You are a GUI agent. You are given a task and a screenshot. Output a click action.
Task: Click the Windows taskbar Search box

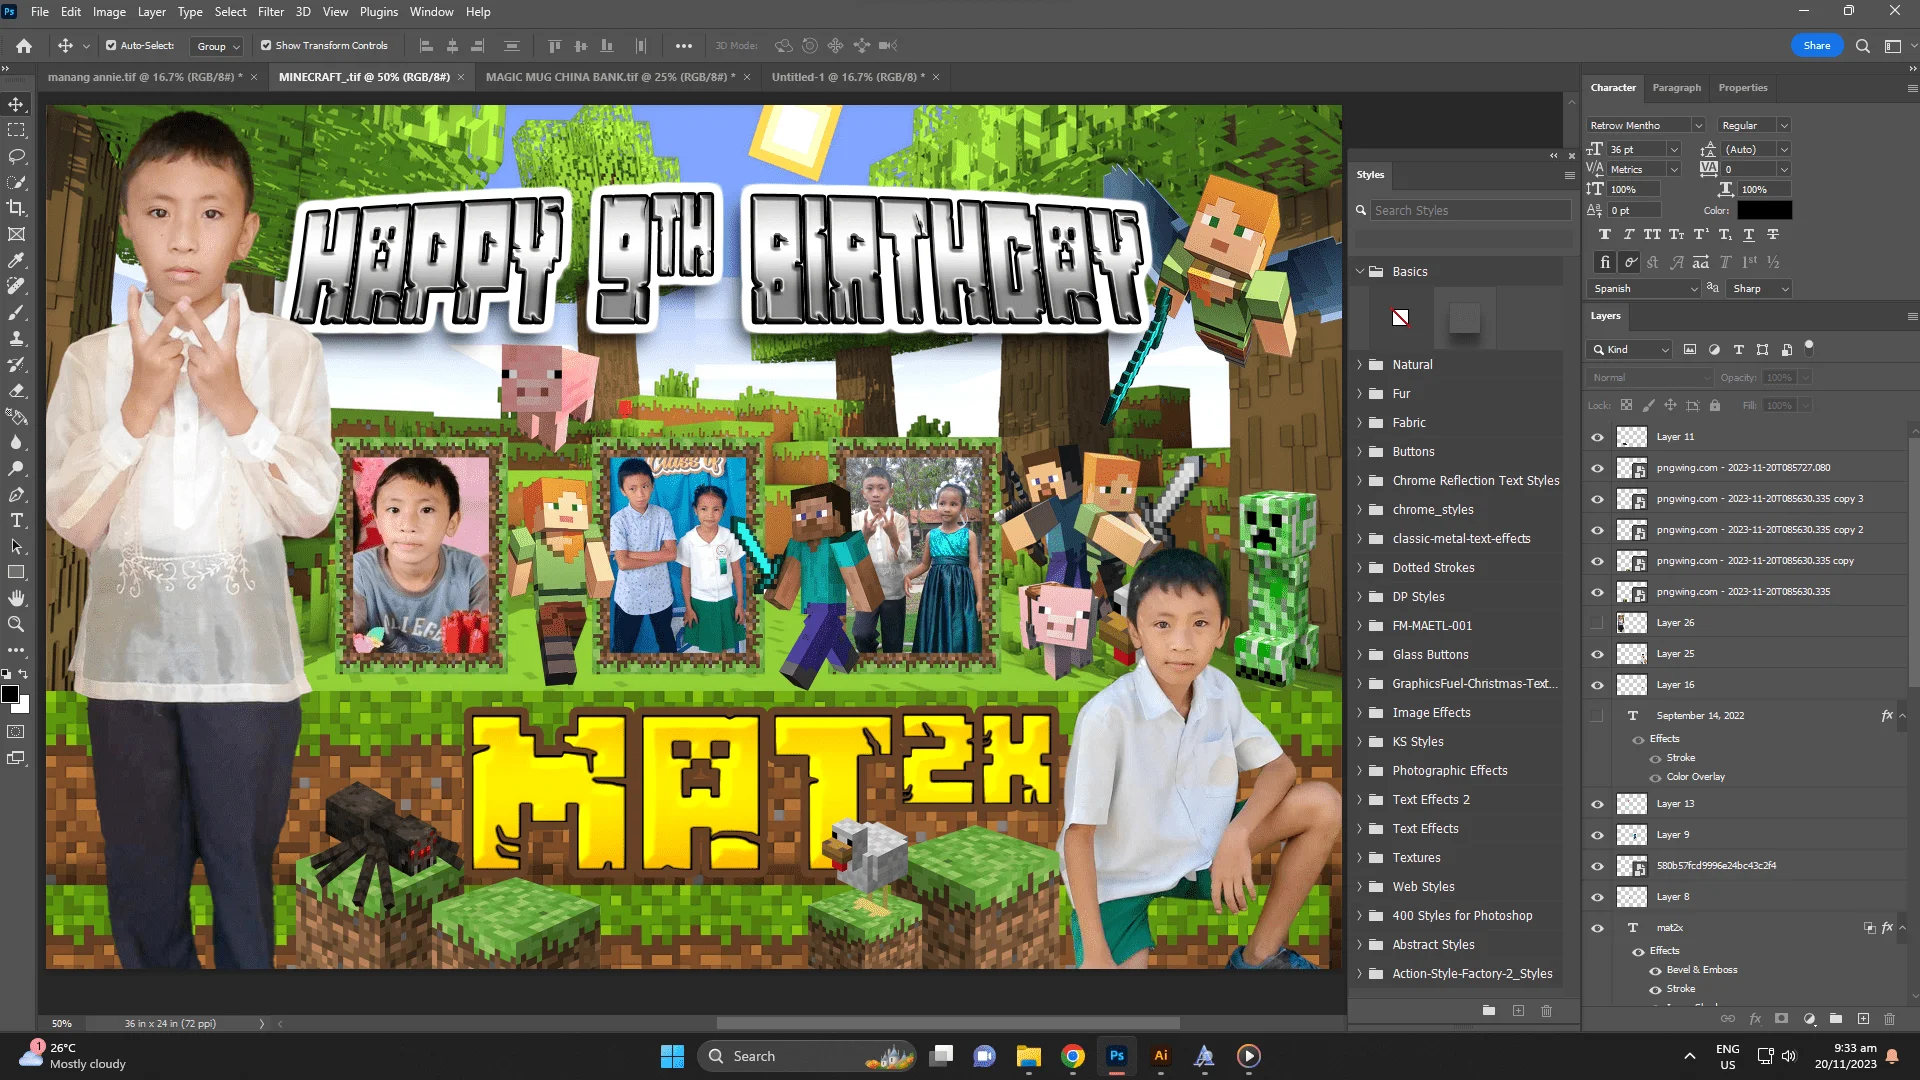(x=806, y=1056)
